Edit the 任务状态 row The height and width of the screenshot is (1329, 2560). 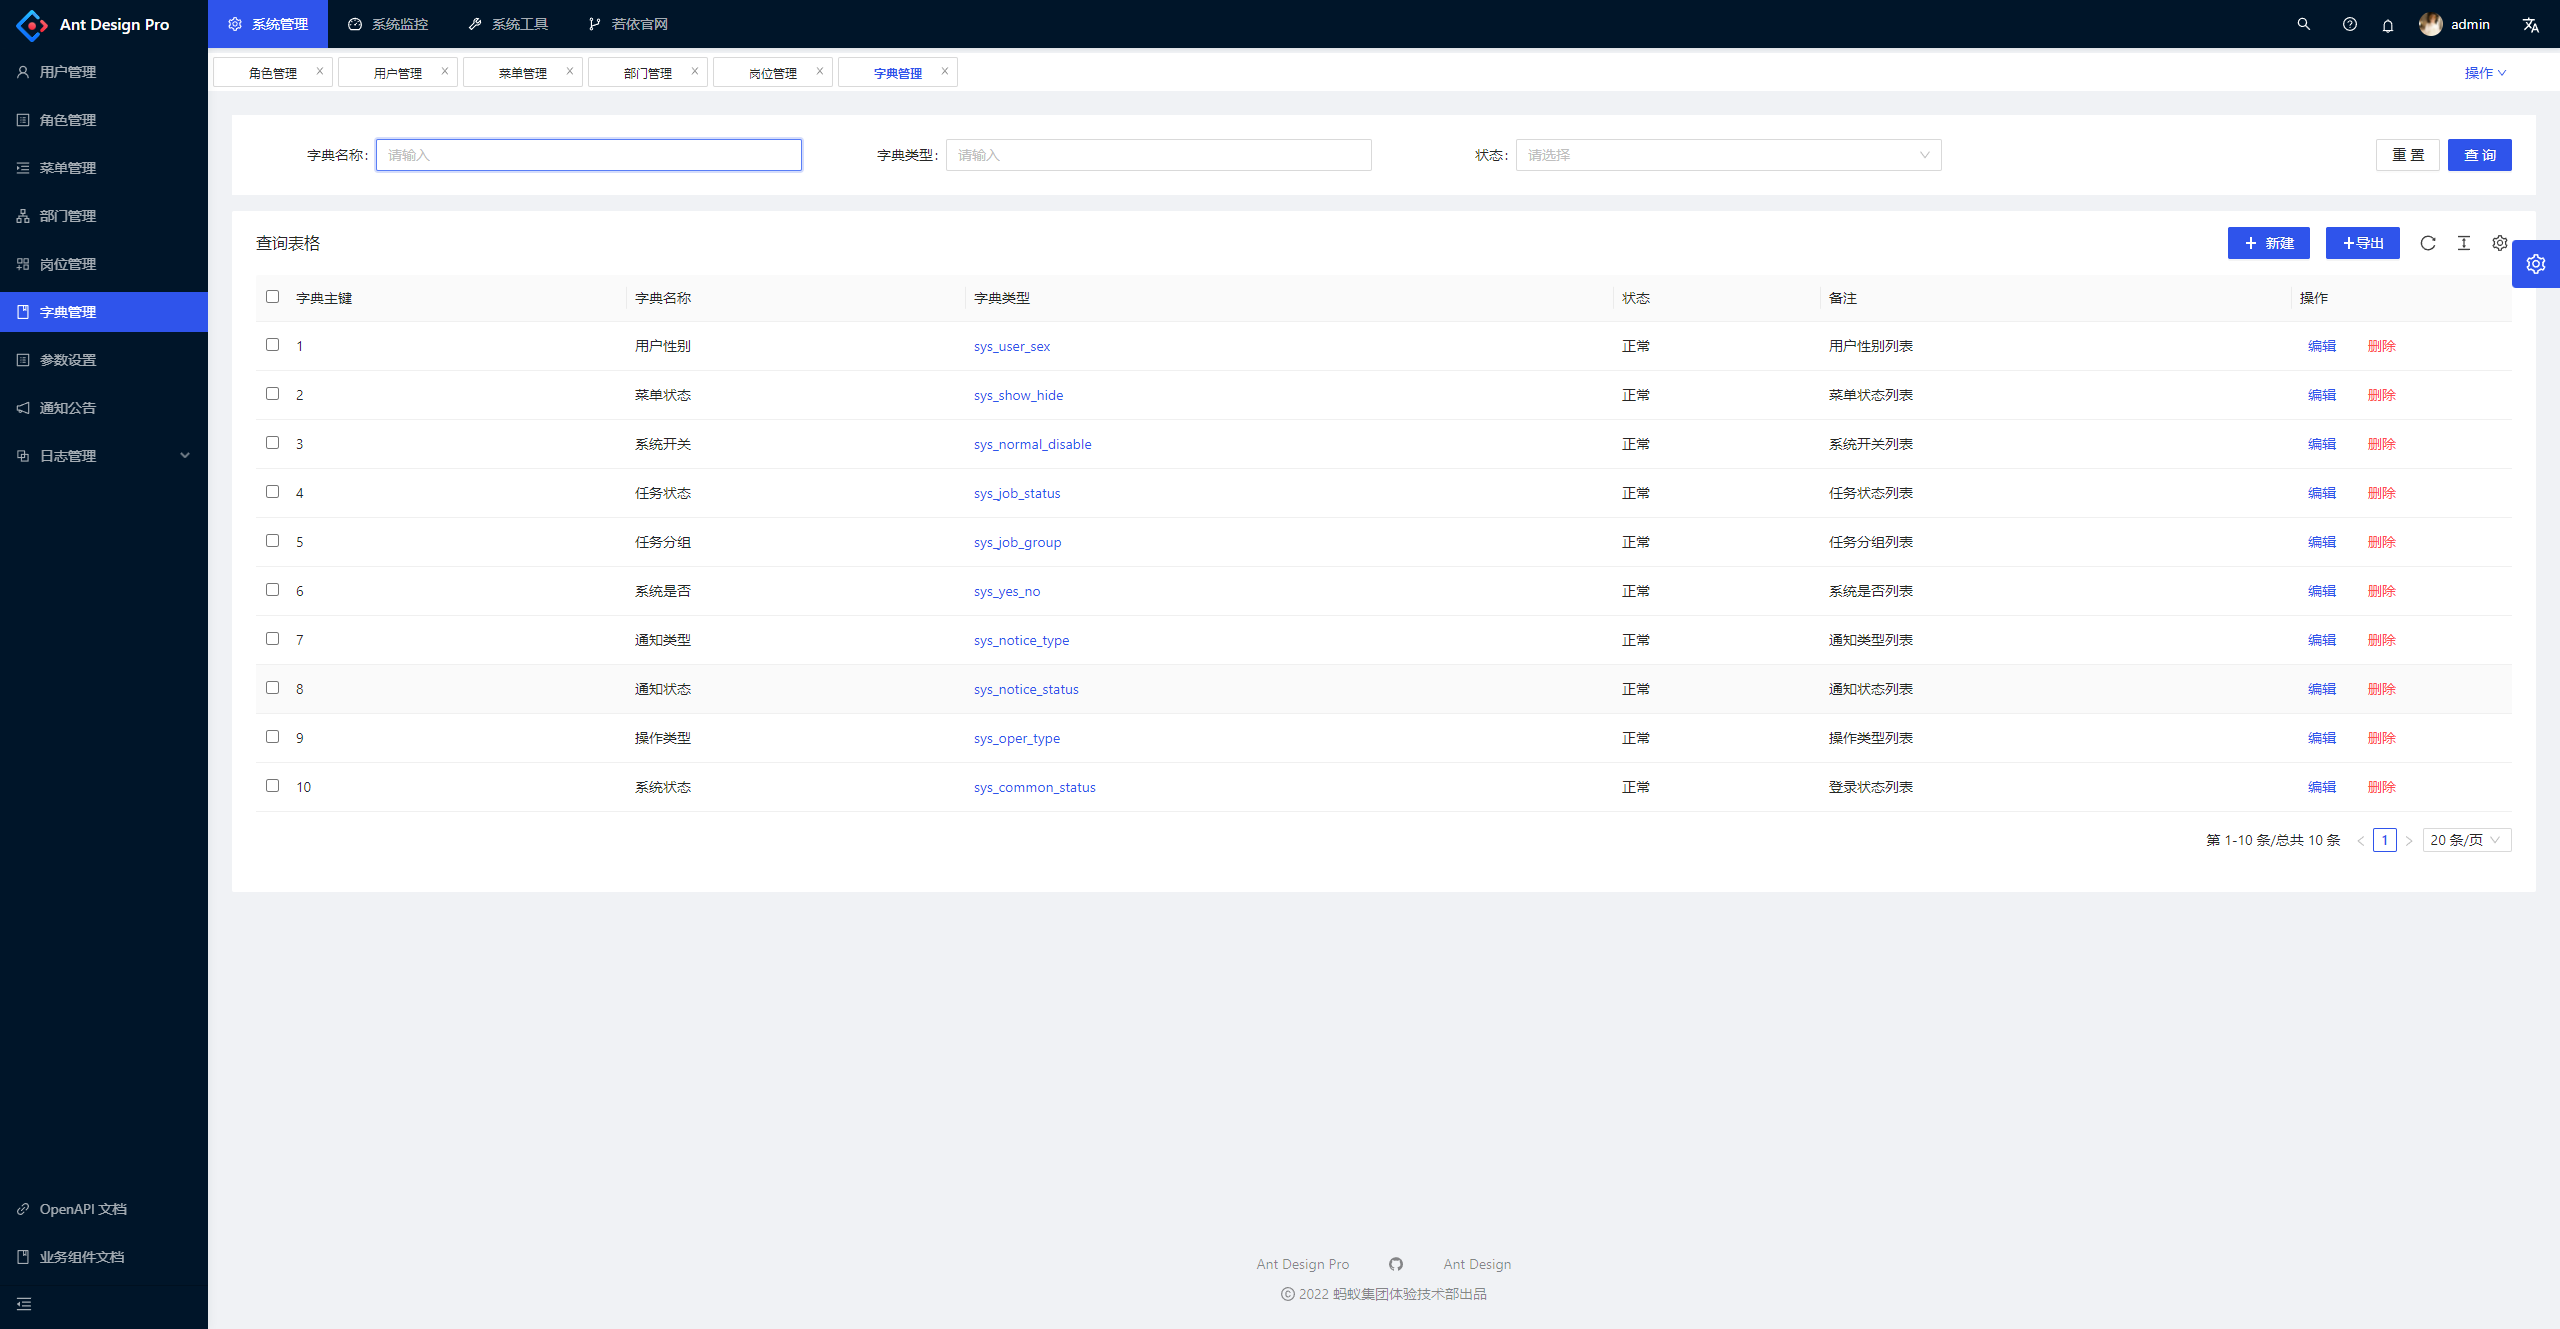click(2322, 493)
